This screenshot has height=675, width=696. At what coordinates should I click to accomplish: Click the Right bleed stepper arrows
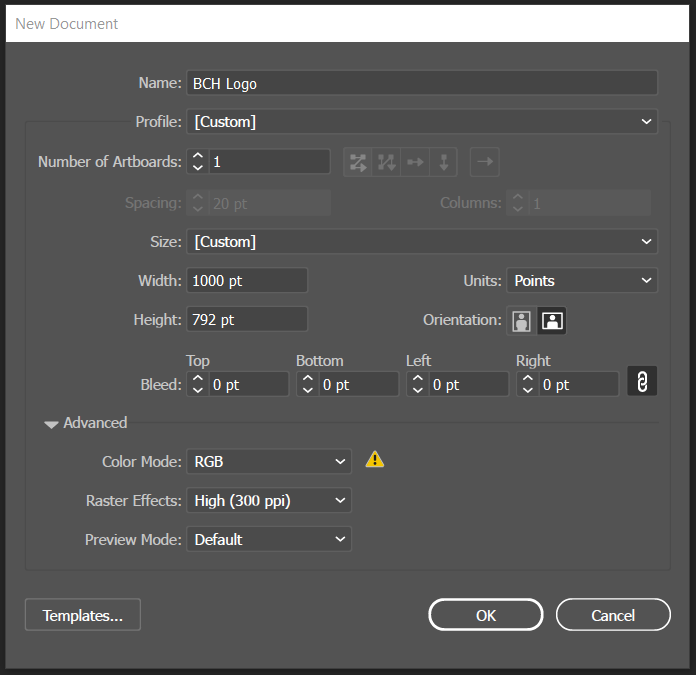(528, 384)
